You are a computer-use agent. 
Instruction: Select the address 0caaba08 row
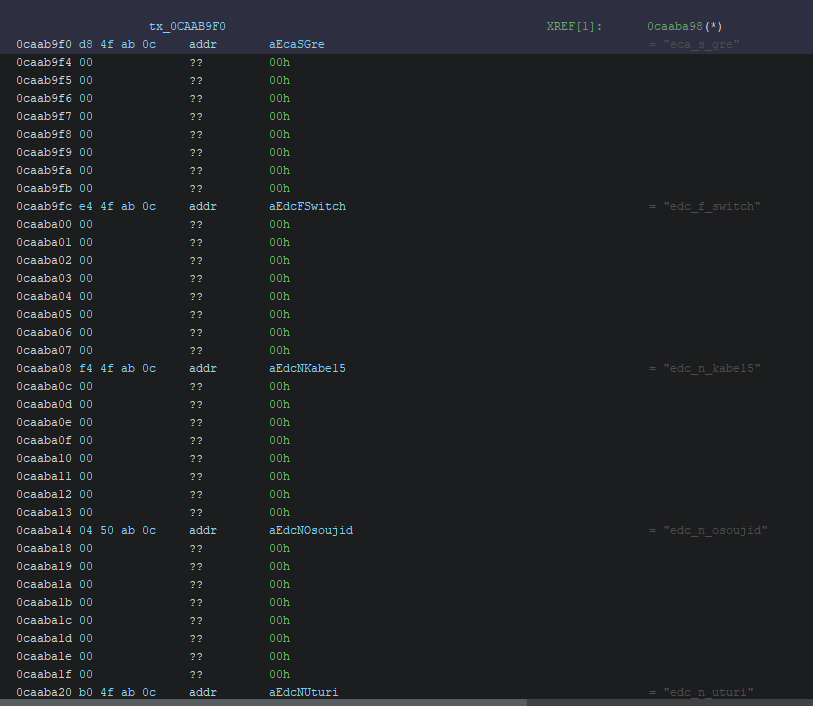[x=44, y=368]
